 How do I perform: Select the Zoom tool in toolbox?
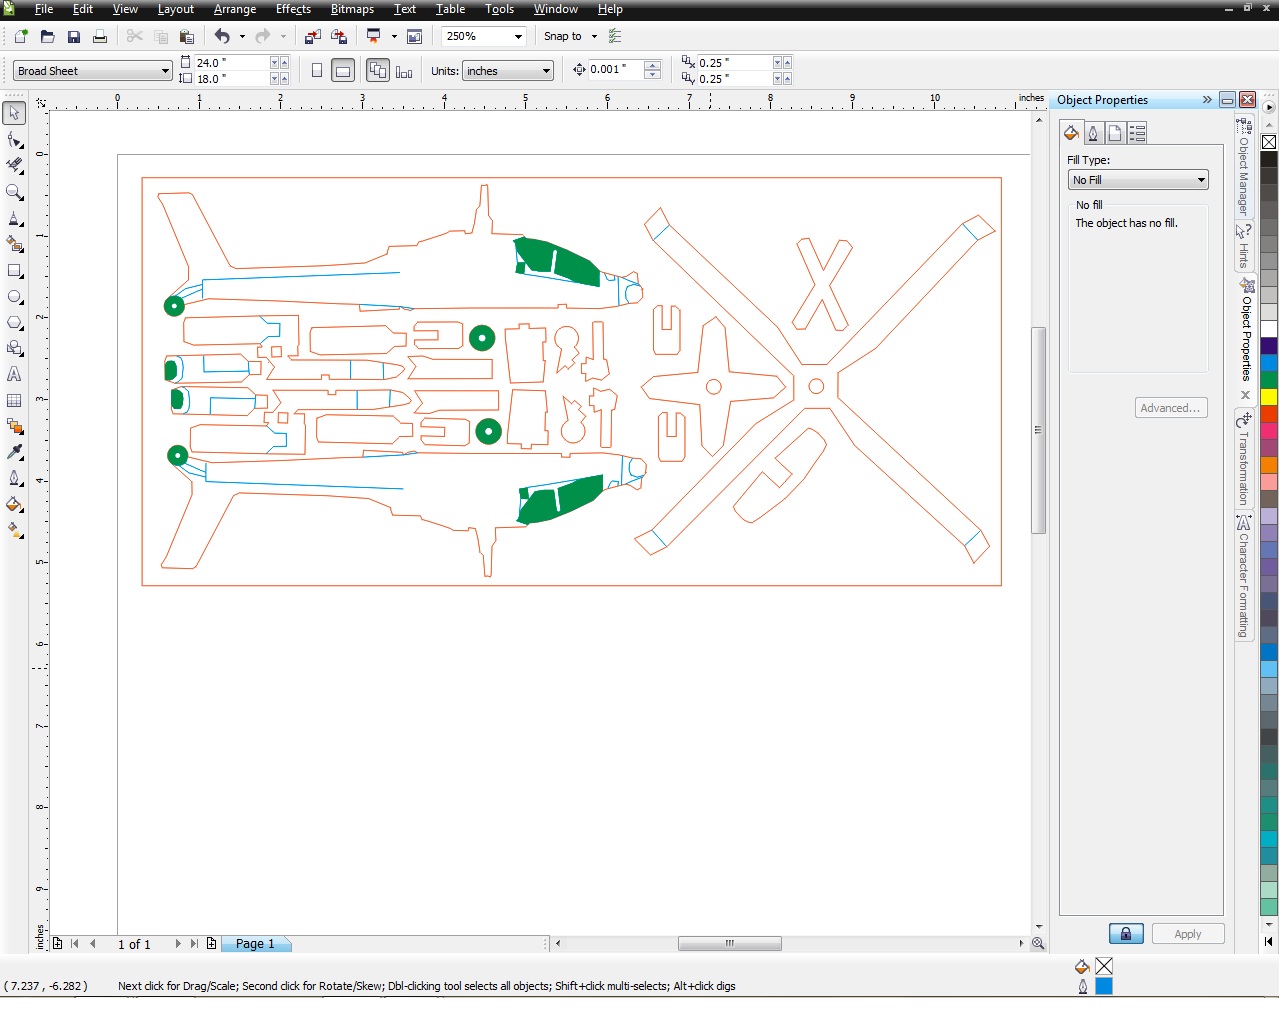pos(15,192)
